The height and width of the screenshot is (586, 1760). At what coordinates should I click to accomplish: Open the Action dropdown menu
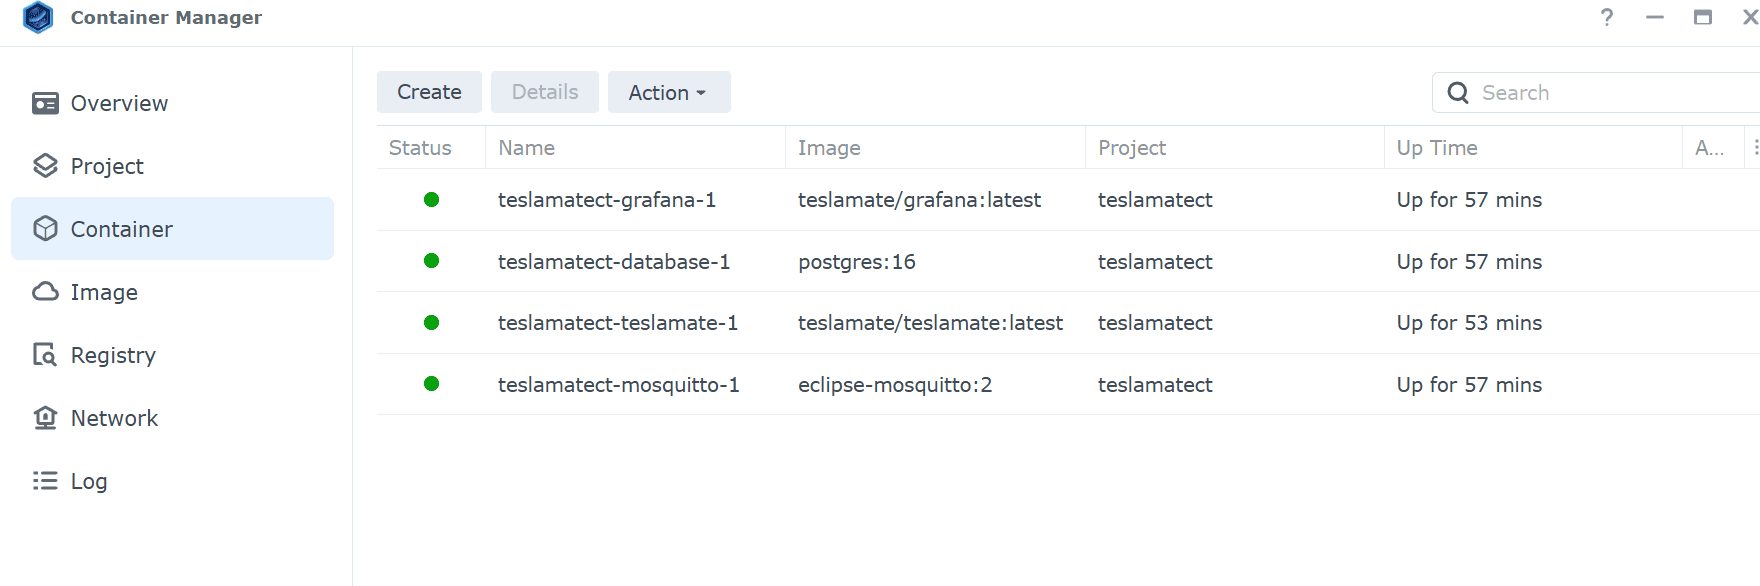coord(669,92)
